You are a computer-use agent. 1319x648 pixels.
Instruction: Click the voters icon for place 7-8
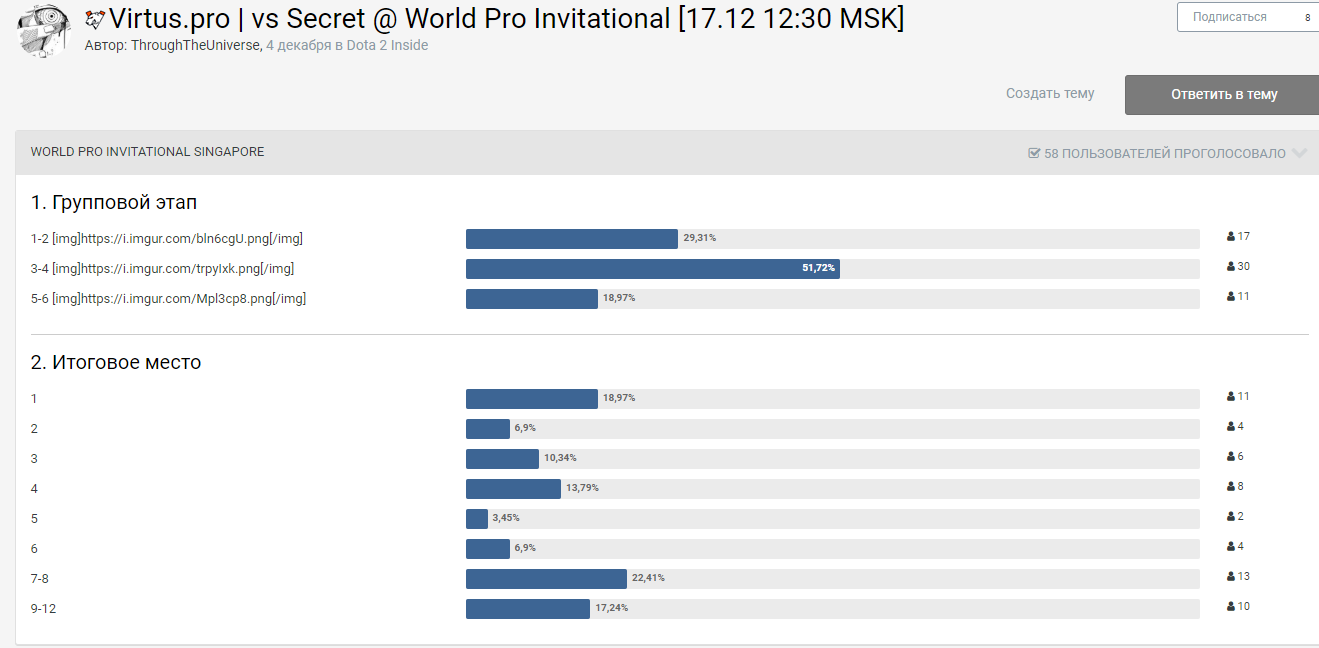coord(1231,577)
